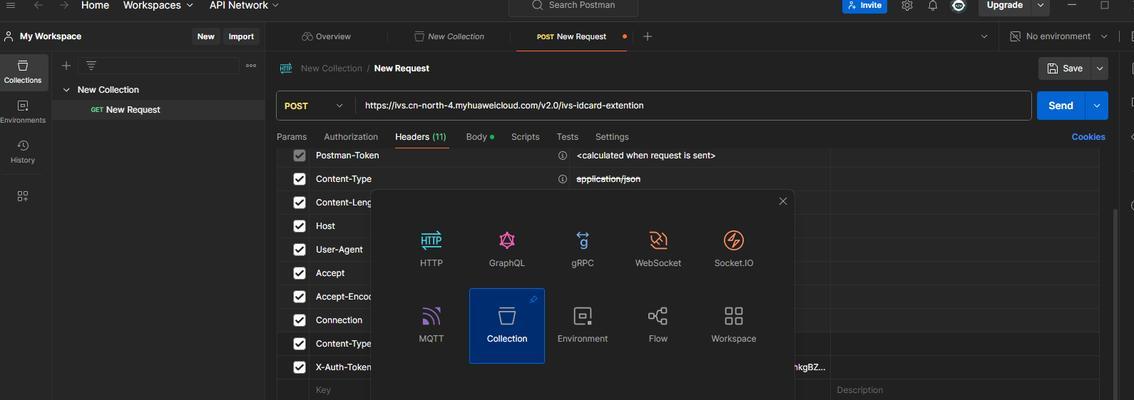Open the Send options arrow

pos(1097,106)
